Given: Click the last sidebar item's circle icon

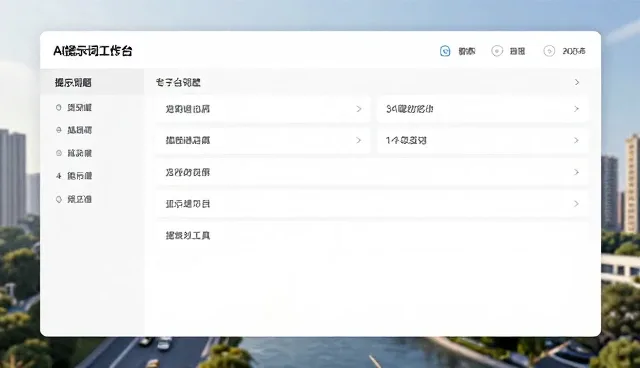Looking at the screenshot, I should coord(58,199).
